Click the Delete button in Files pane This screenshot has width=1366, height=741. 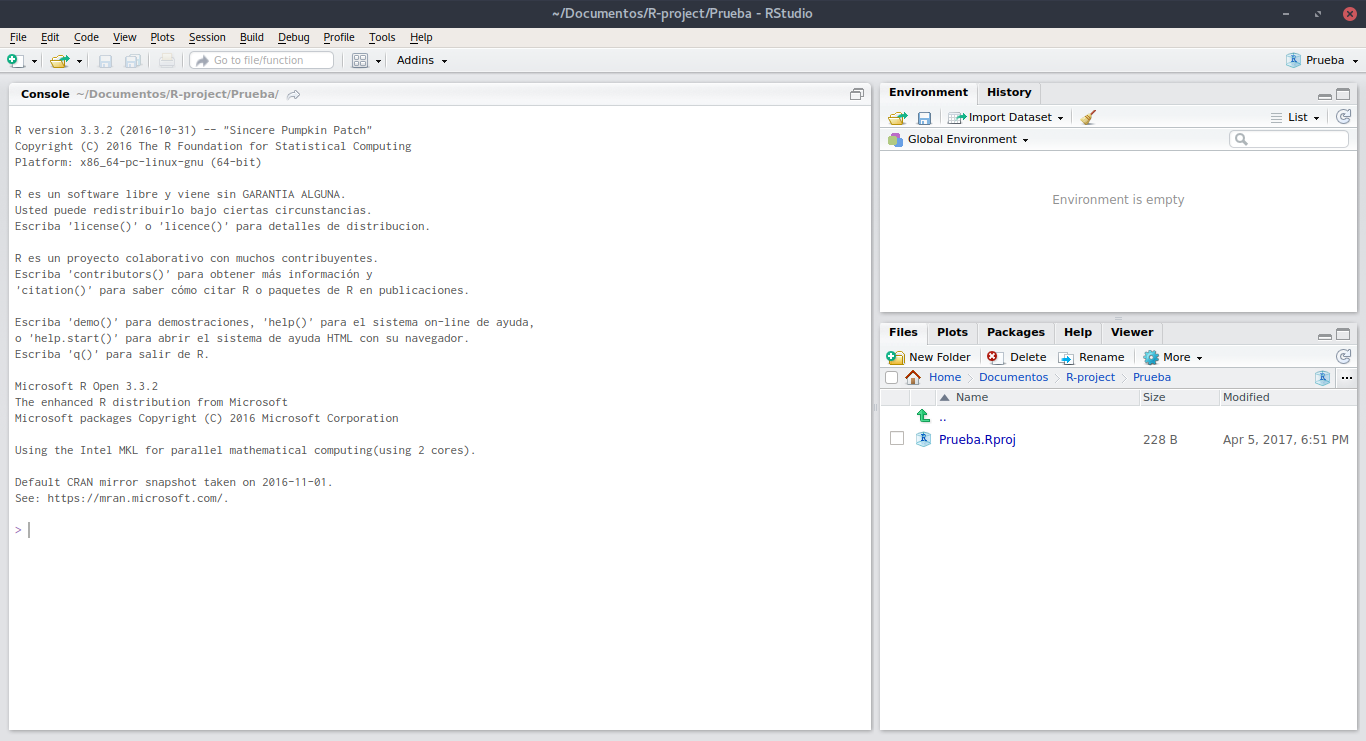tap(1016, 357)
